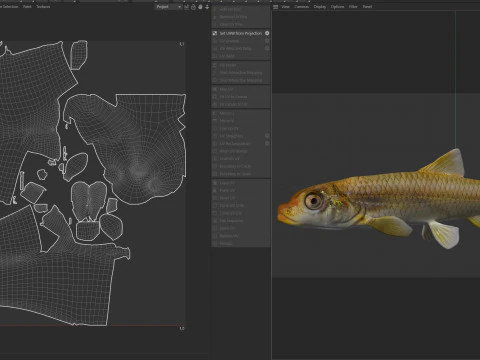The width and height of the screenshot is (480, 360).
Task: Open the viewport Cameras menu
Action: (x=301, y=7)
